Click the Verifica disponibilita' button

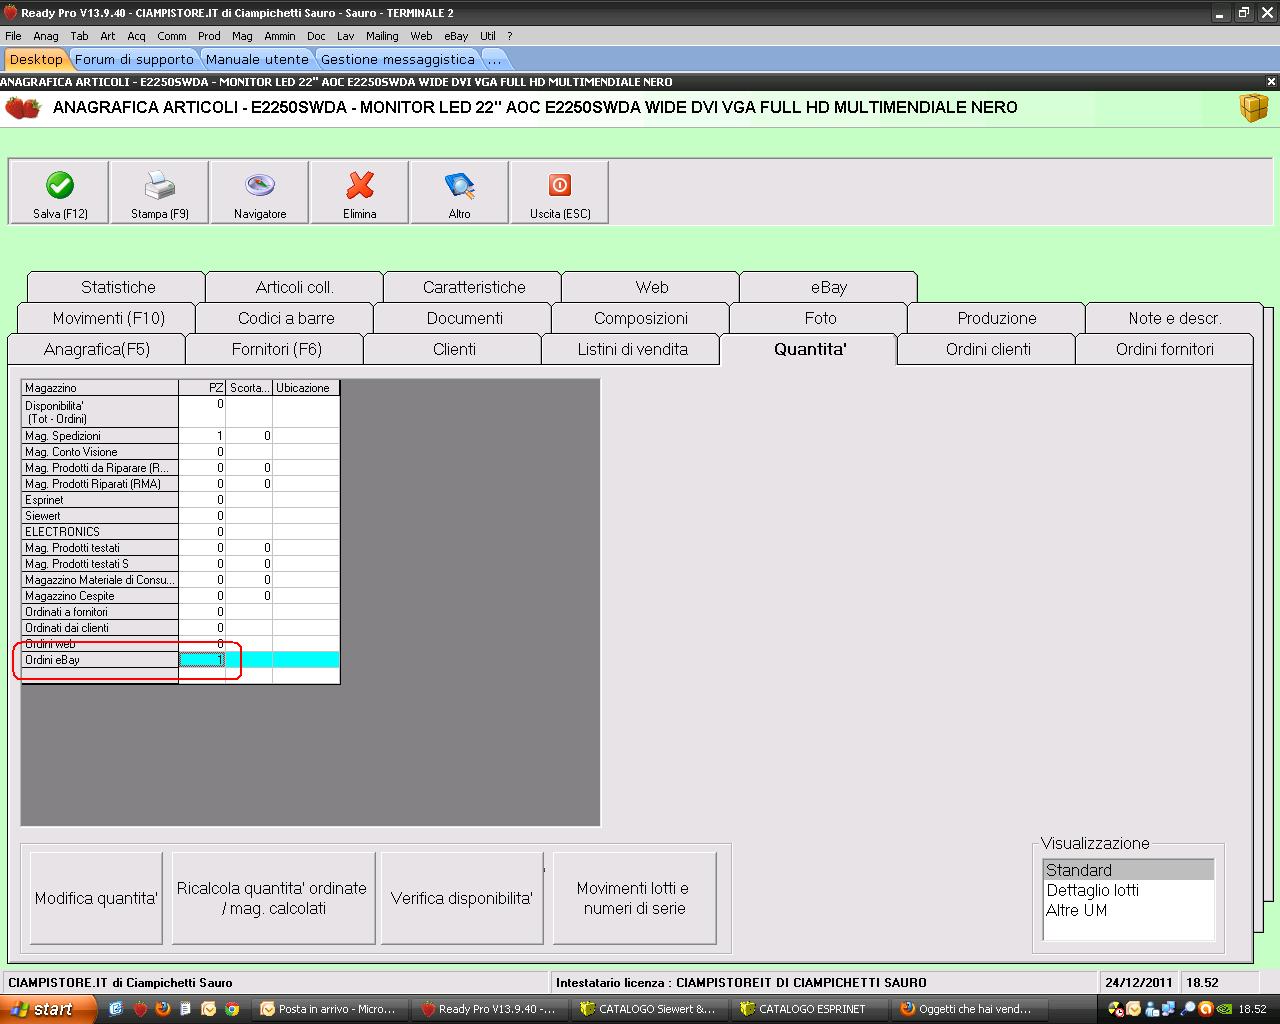(x=461, y=898)
